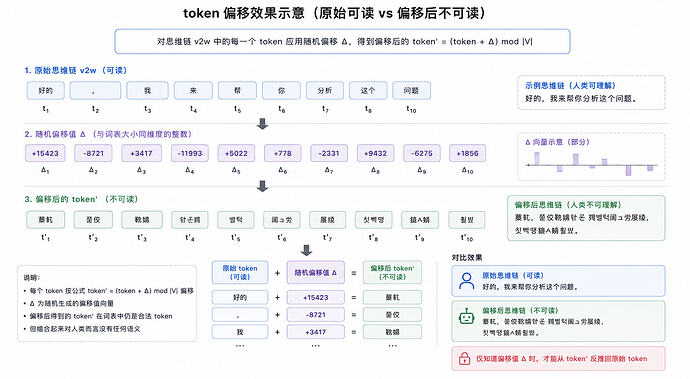Image resolution: width=690 pixels, height=379 pixels.
Task: Click the +3417 offset box above Δ3
Action: 141,153
